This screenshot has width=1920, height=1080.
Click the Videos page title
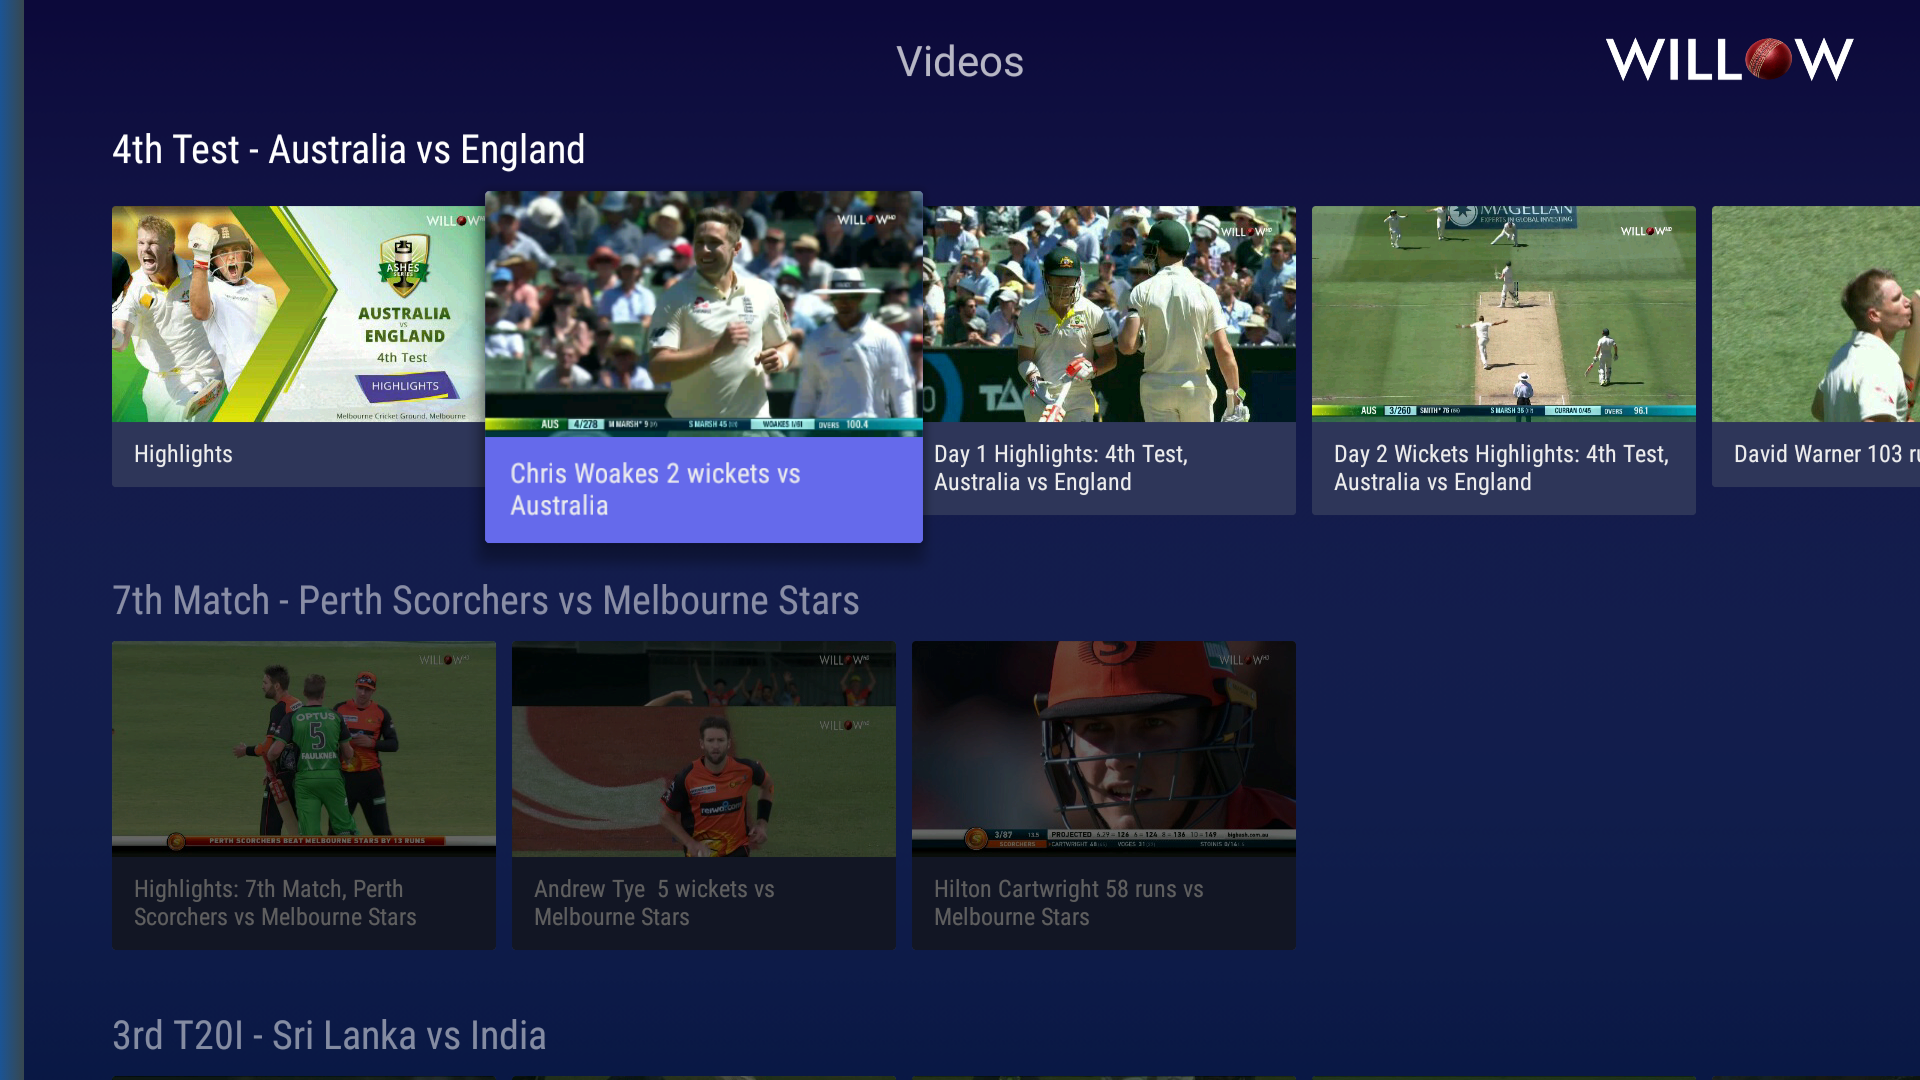tap(960, 62)
